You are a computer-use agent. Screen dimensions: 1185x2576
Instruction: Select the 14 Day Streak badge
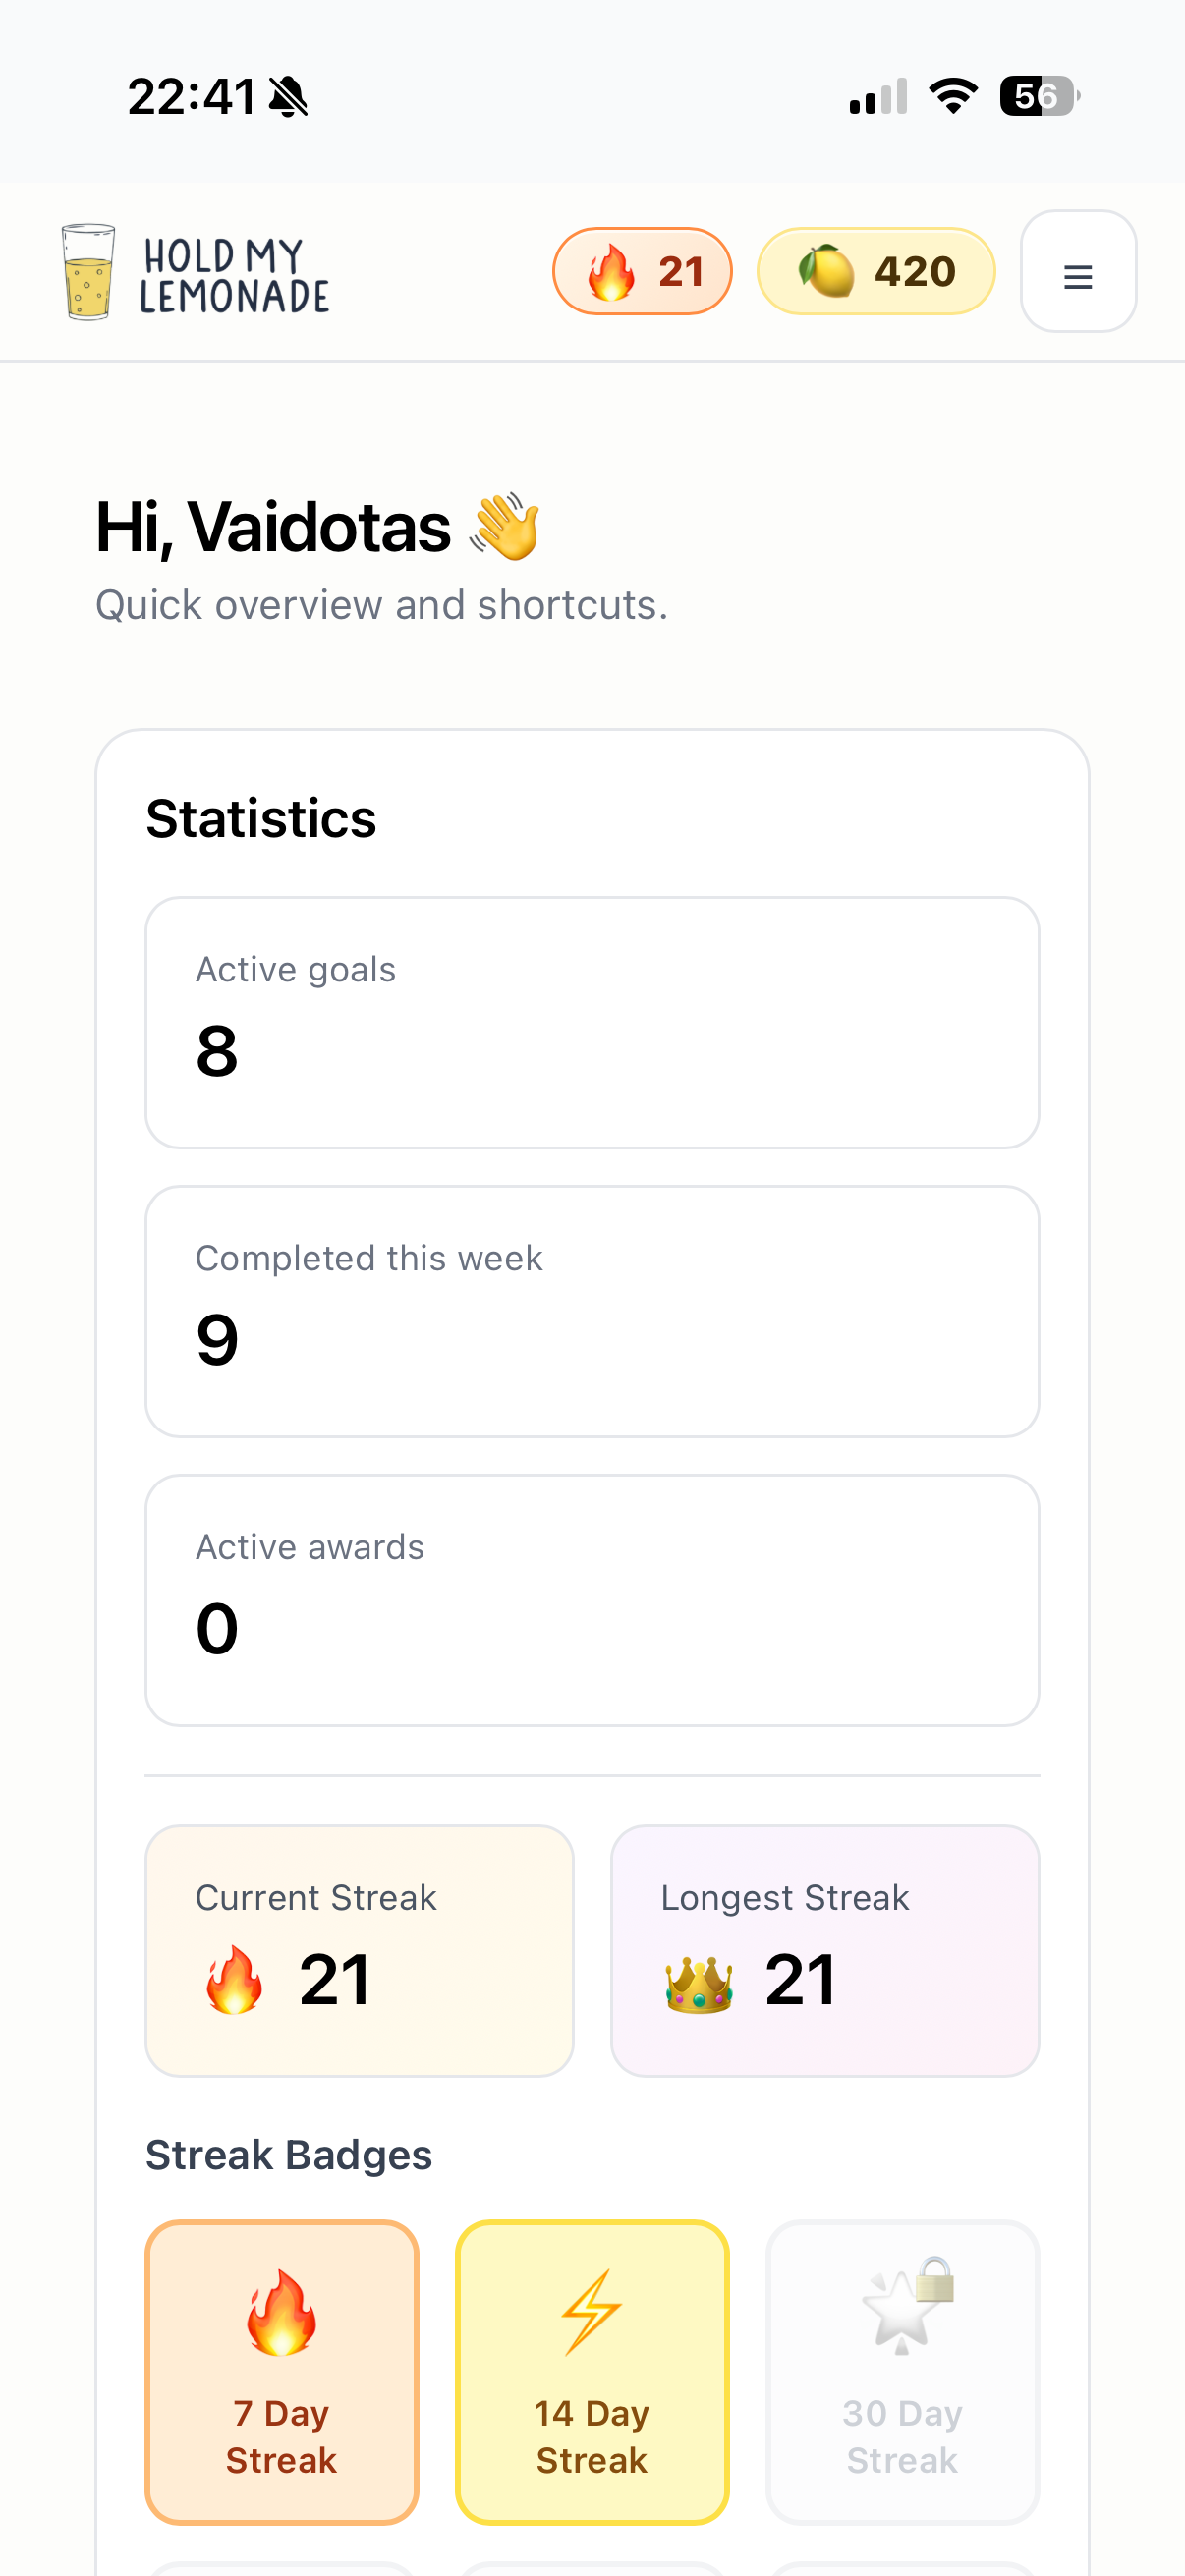(x=592, y=2370)
